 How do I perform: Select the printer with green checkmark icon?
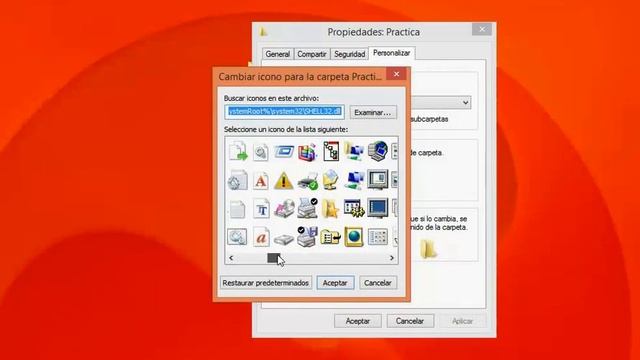307,180
